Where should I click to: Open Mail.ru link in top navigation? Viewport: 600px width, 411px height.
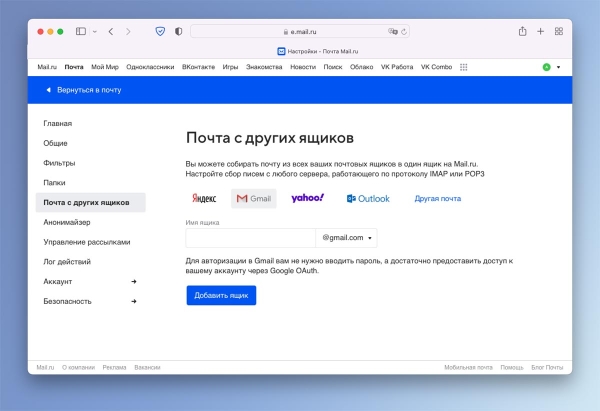47,67
